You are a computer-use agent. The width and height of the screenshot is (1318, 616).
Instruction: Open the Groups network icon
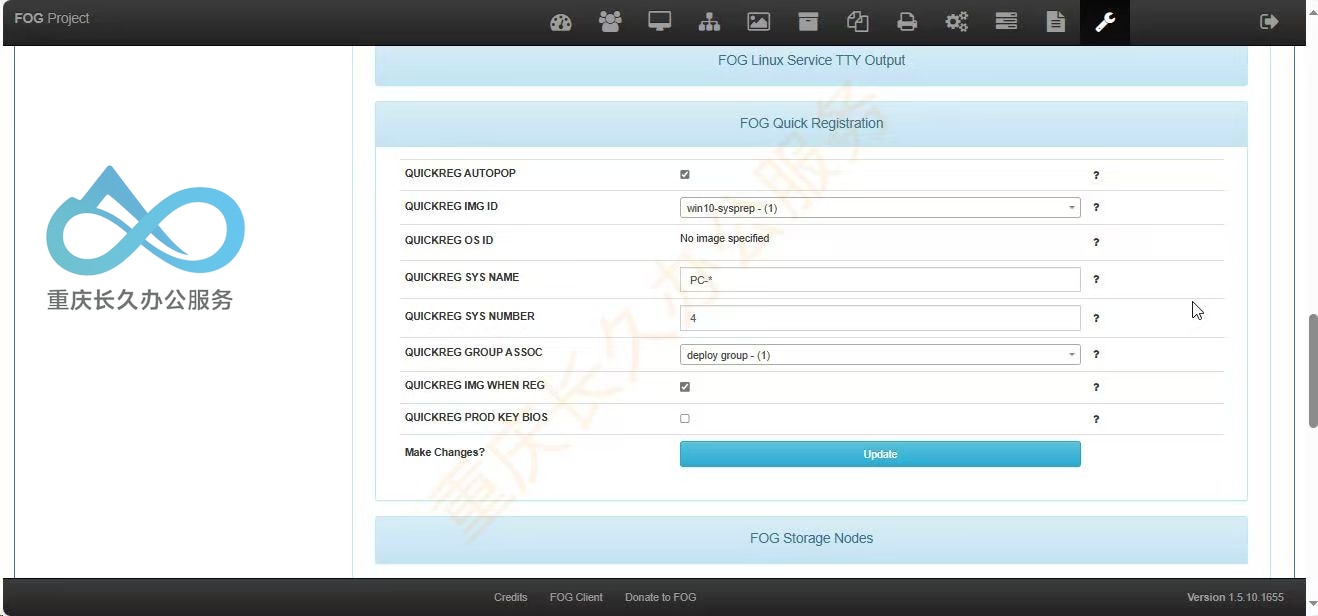pyautogui.click(x=709, y=22)
